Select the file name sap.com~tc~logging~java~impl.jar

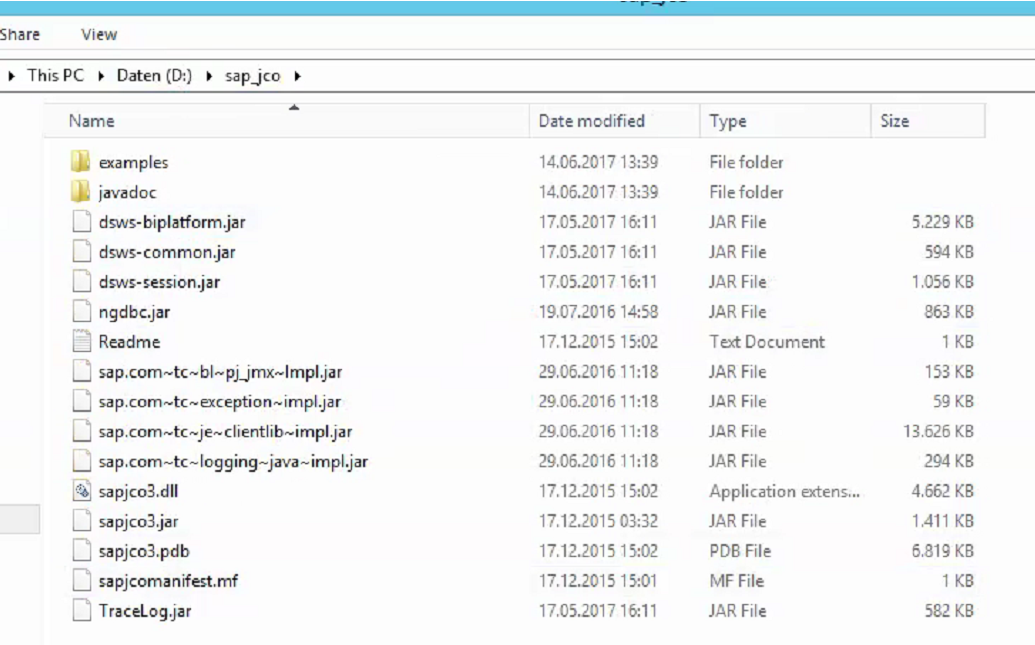pos(233,461)
